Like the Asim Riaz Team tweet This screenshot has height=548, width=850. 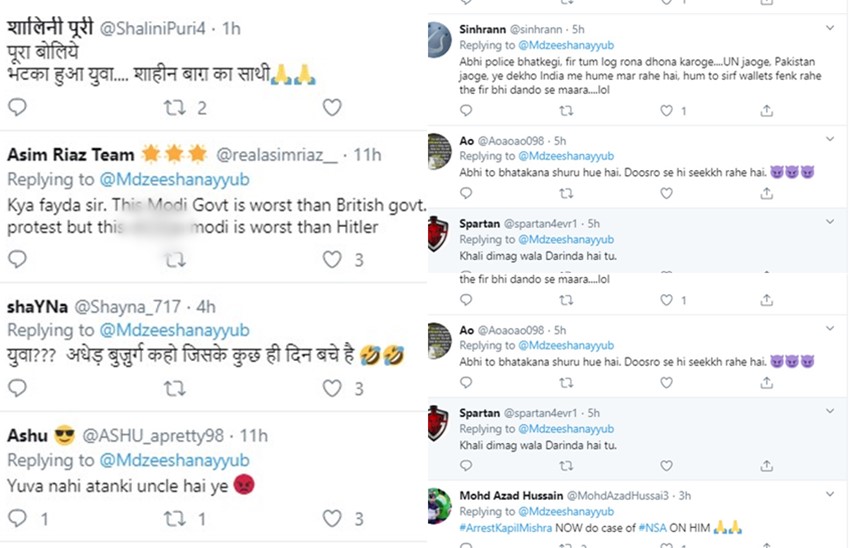pos(332,259)
